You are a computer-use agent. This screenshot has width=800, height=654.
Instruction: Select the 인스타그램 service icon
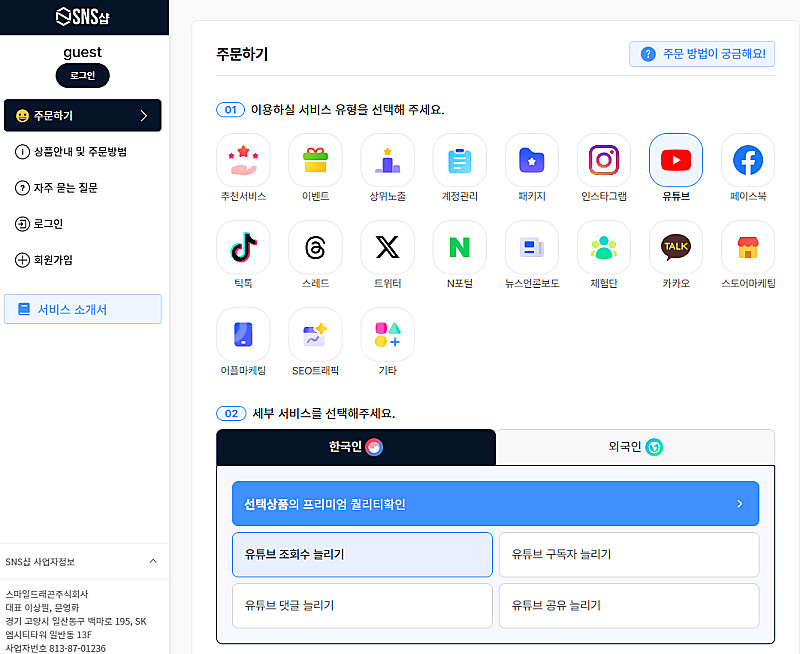click(x=604, y=160)
